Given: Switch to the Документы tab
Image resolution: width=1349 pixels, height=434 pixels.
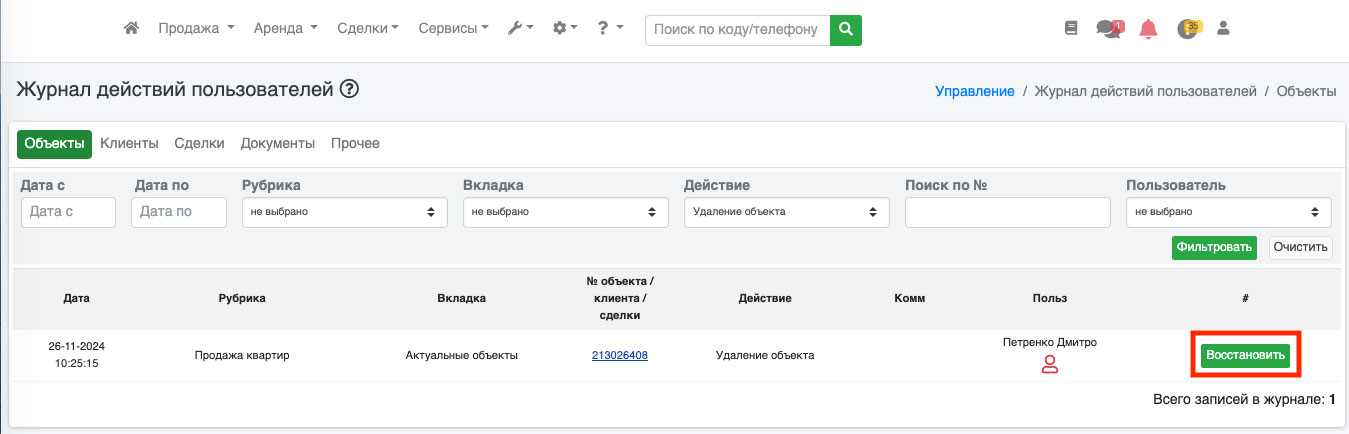Looking at the screenshot, I should click(277, 144).
